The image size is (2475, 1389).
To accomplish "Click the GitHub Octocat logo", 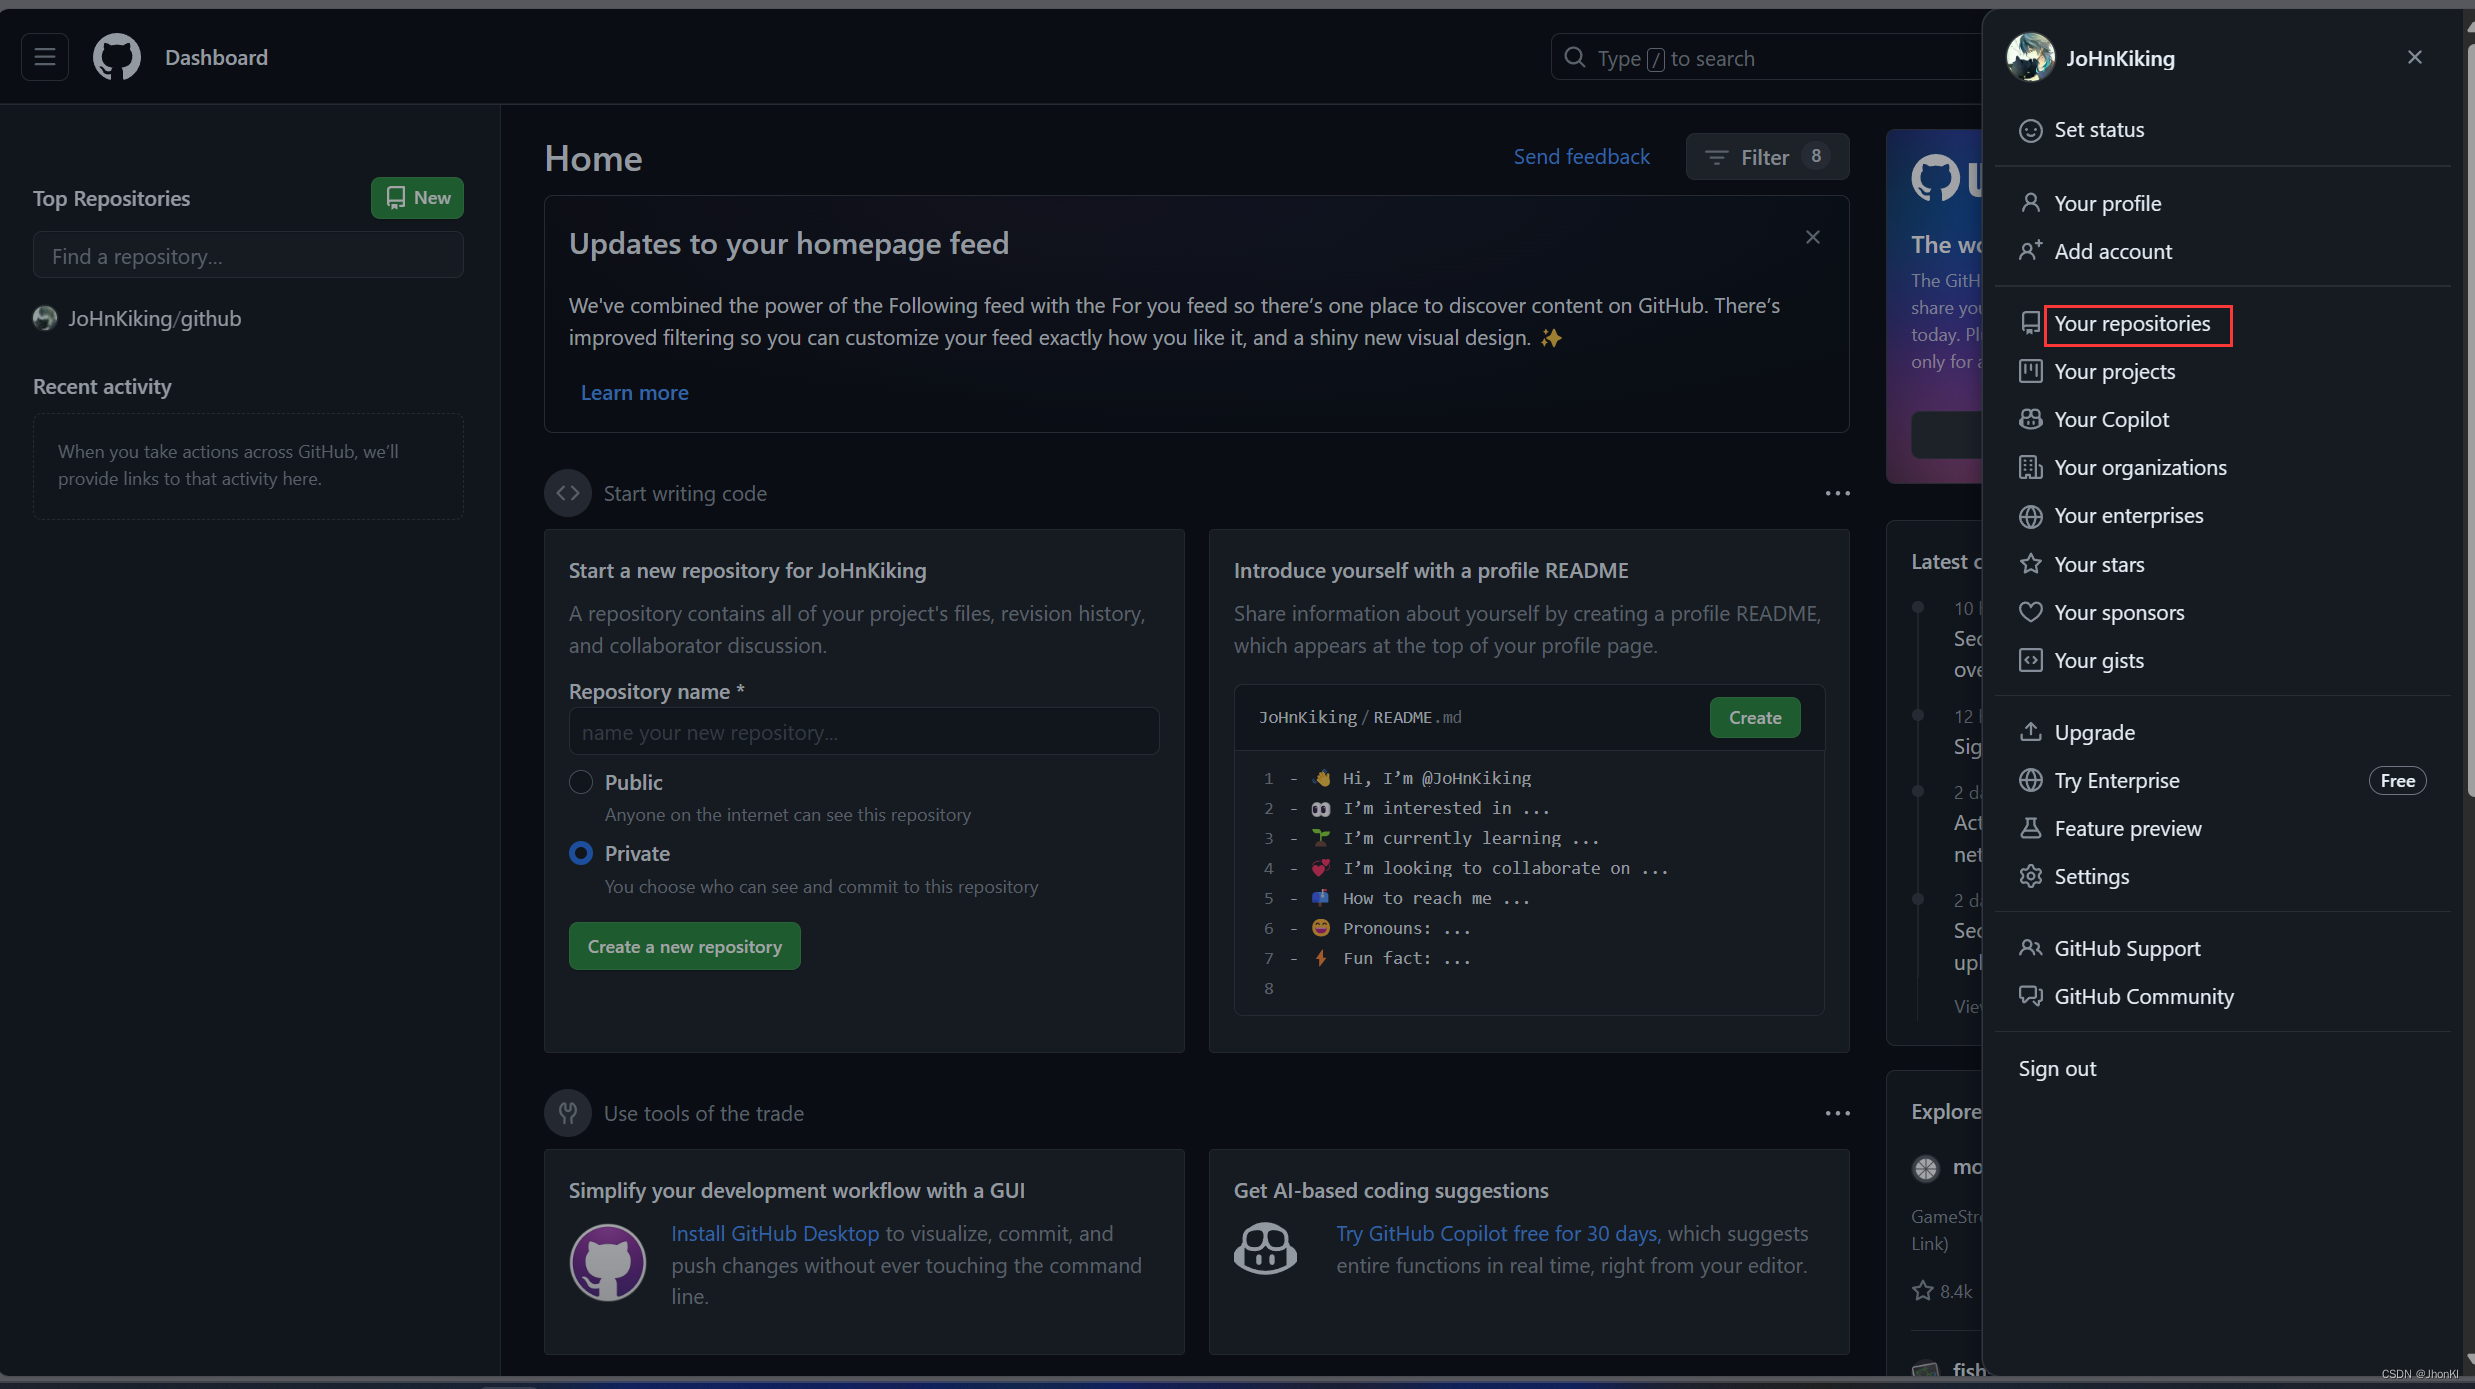I will tap(117, 57).
